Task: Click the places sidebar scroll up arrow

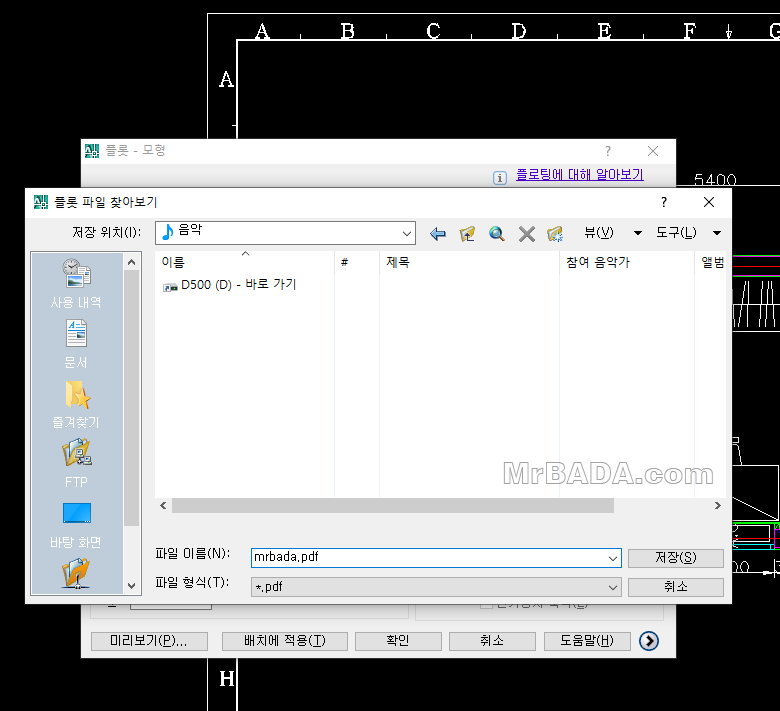Action: point(131,262)
